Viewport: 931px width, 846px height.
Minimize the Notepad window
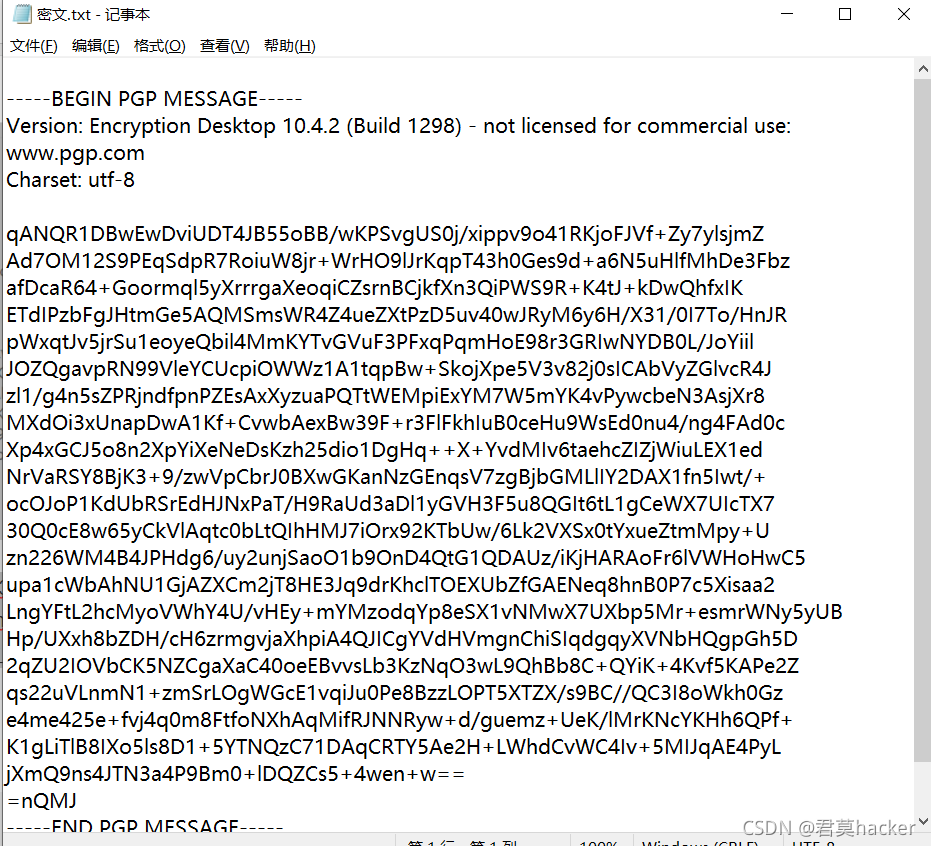tap(787, 14)
